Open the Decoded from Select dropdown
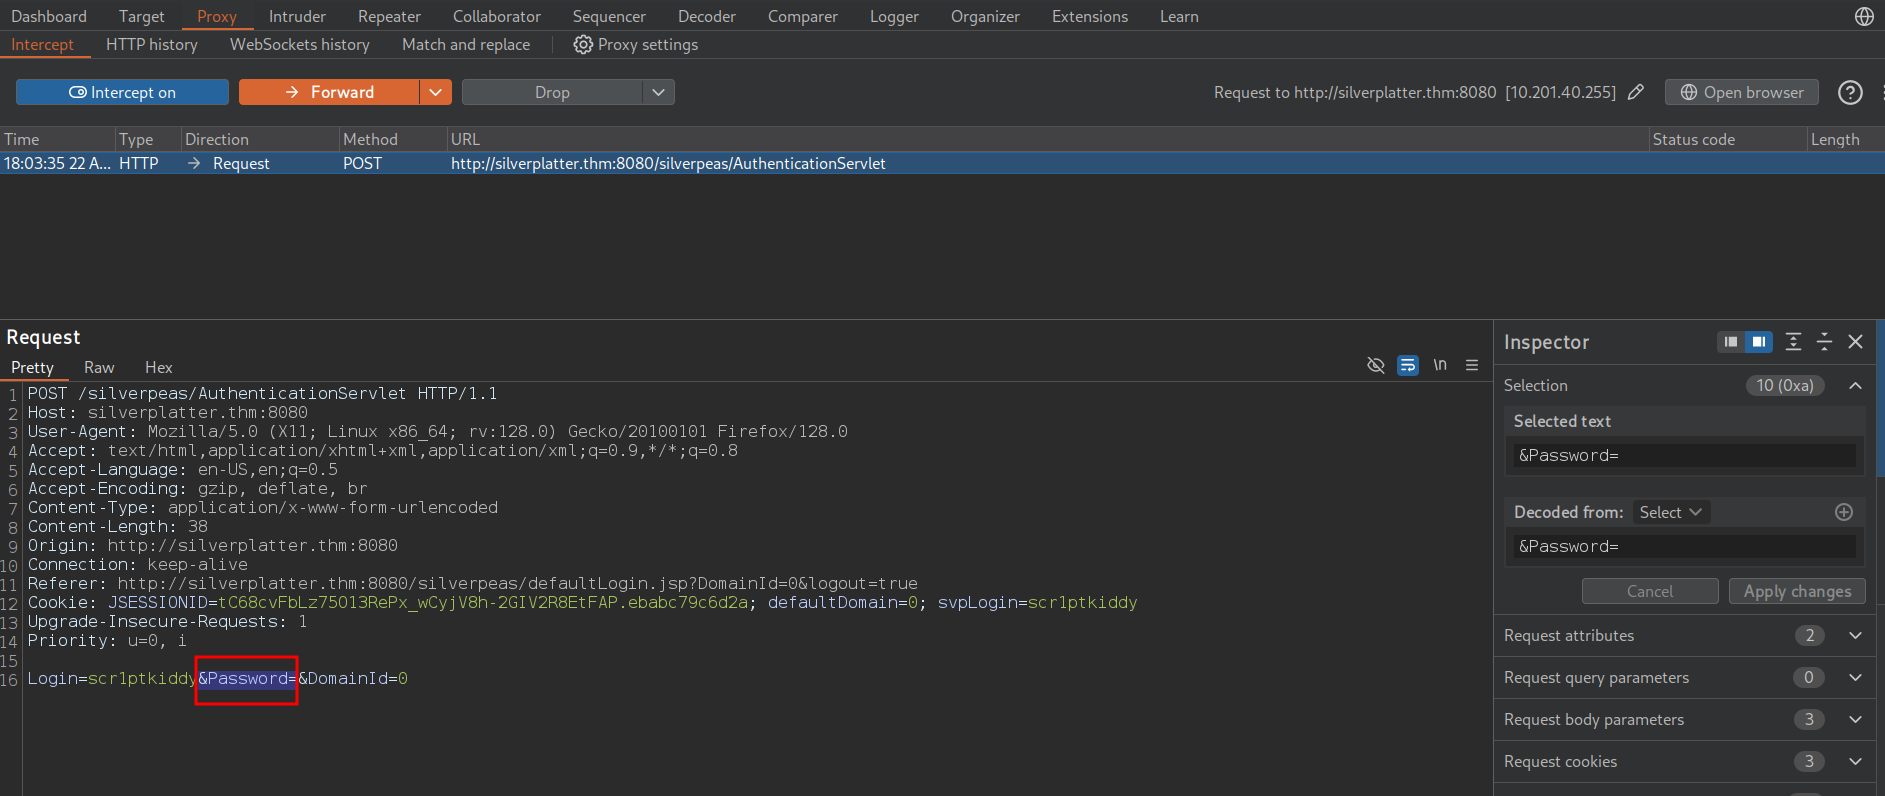 tap(1670, 512)
